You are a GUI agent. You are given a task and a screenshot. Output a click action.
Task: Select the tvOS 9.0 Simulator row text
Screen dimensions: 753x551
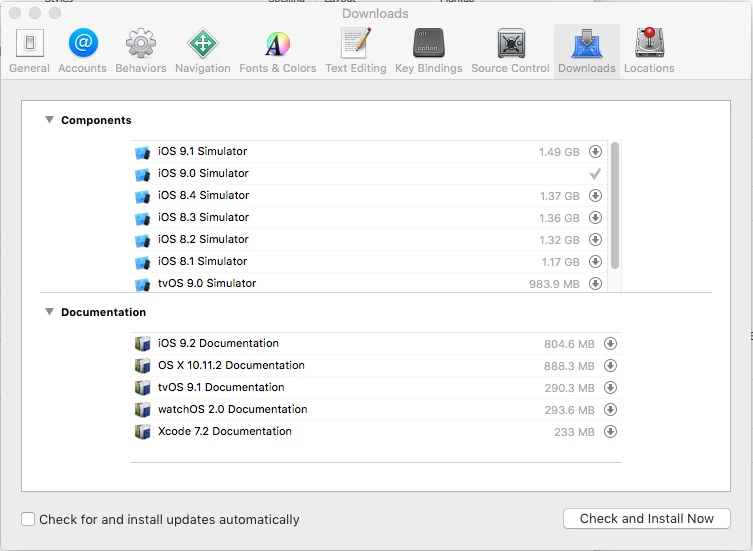coord(207,283)
